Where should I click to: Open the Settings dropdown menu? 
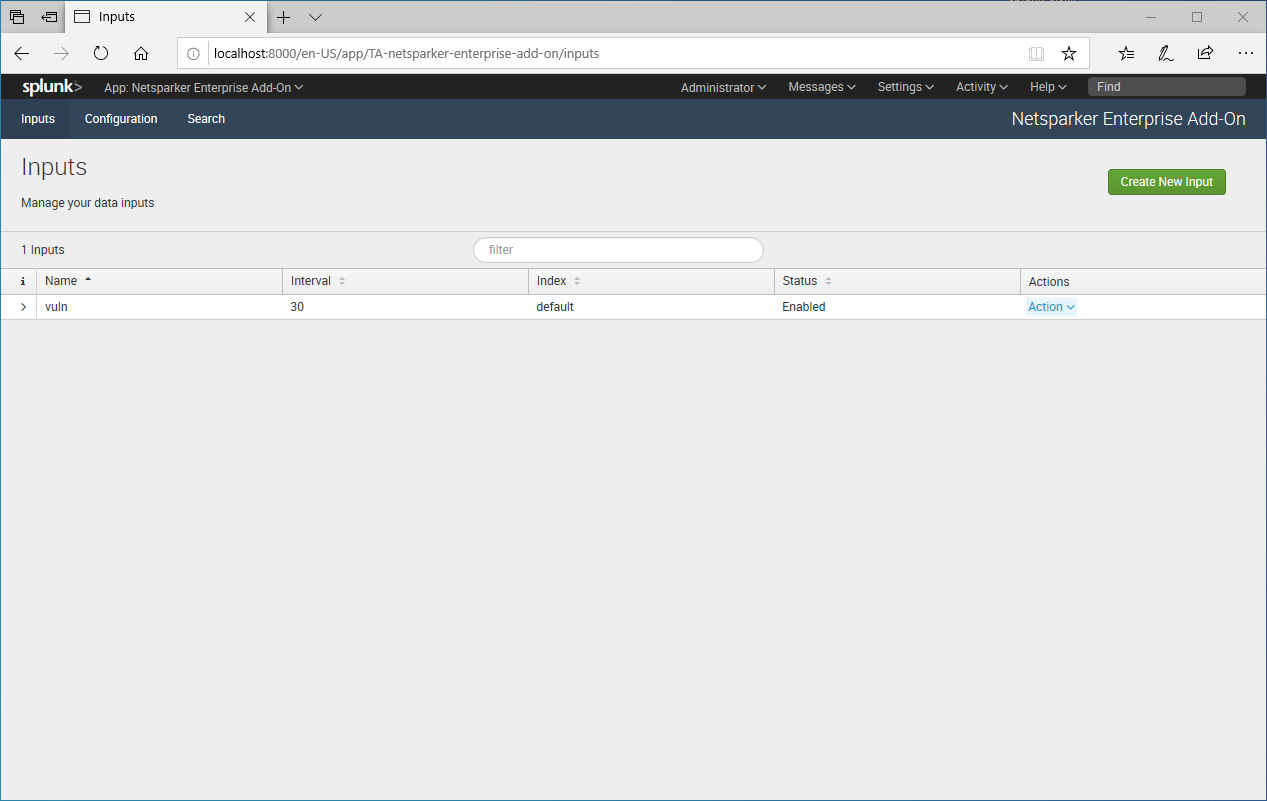tap(904, 87)
